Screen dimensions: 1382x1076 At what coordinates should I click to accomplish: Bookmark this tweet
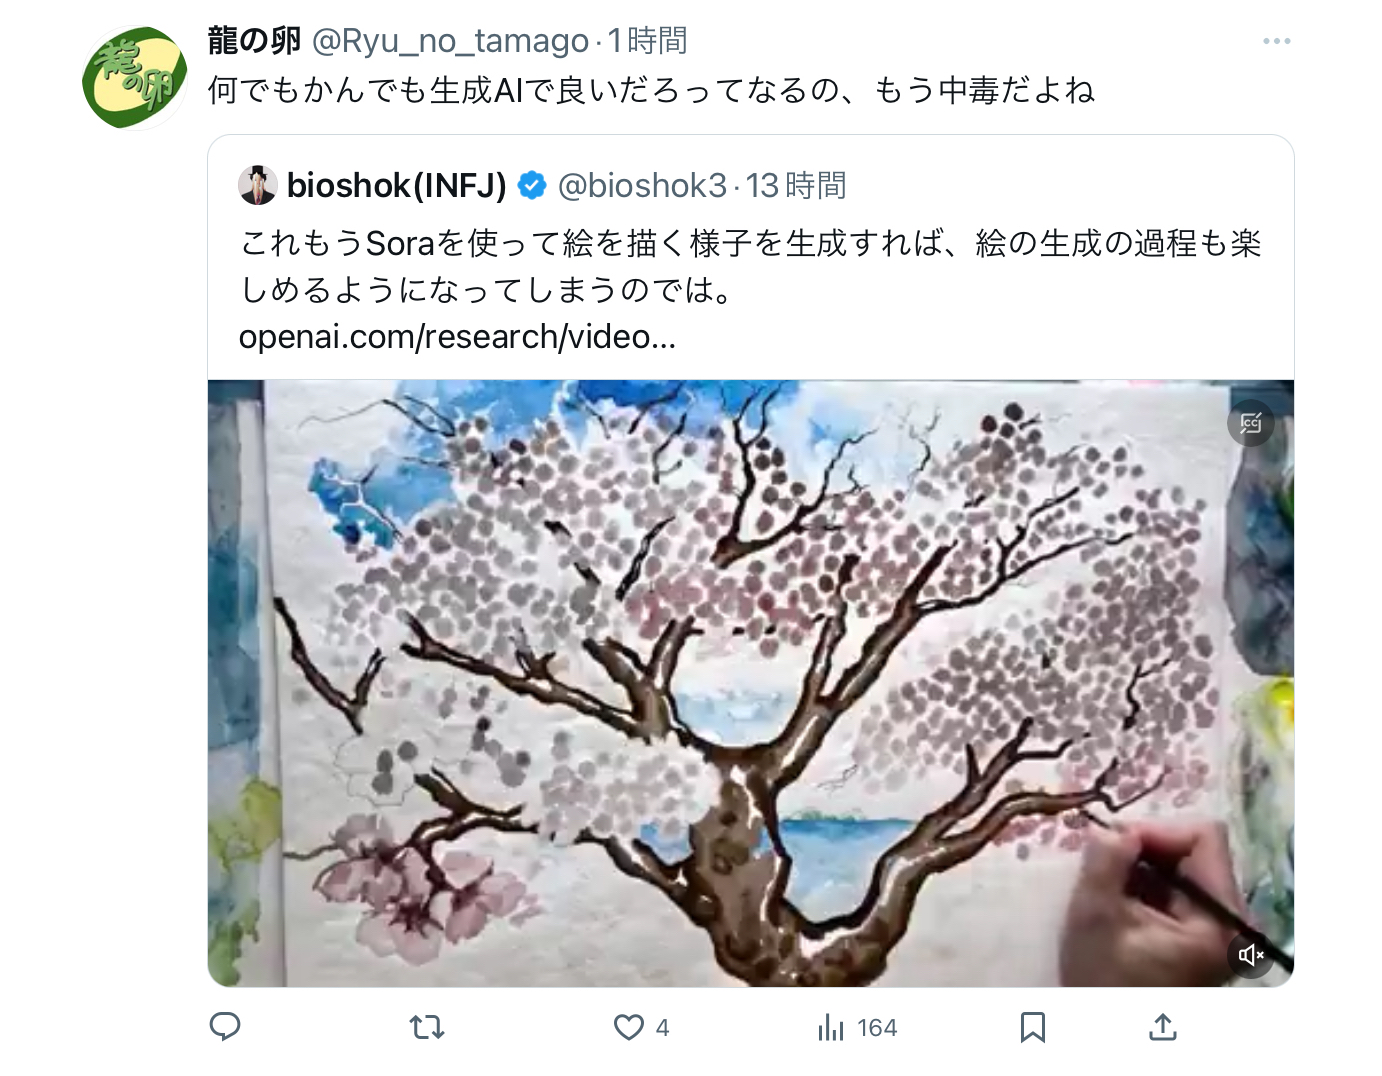pyautogui.click(x=1033, y=1027)
